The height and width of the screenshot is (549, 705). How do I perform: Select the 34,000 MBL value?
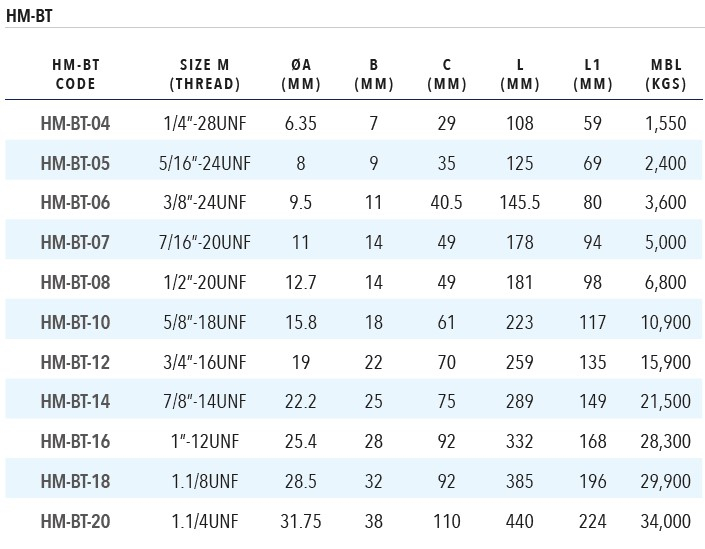[666, 521]
